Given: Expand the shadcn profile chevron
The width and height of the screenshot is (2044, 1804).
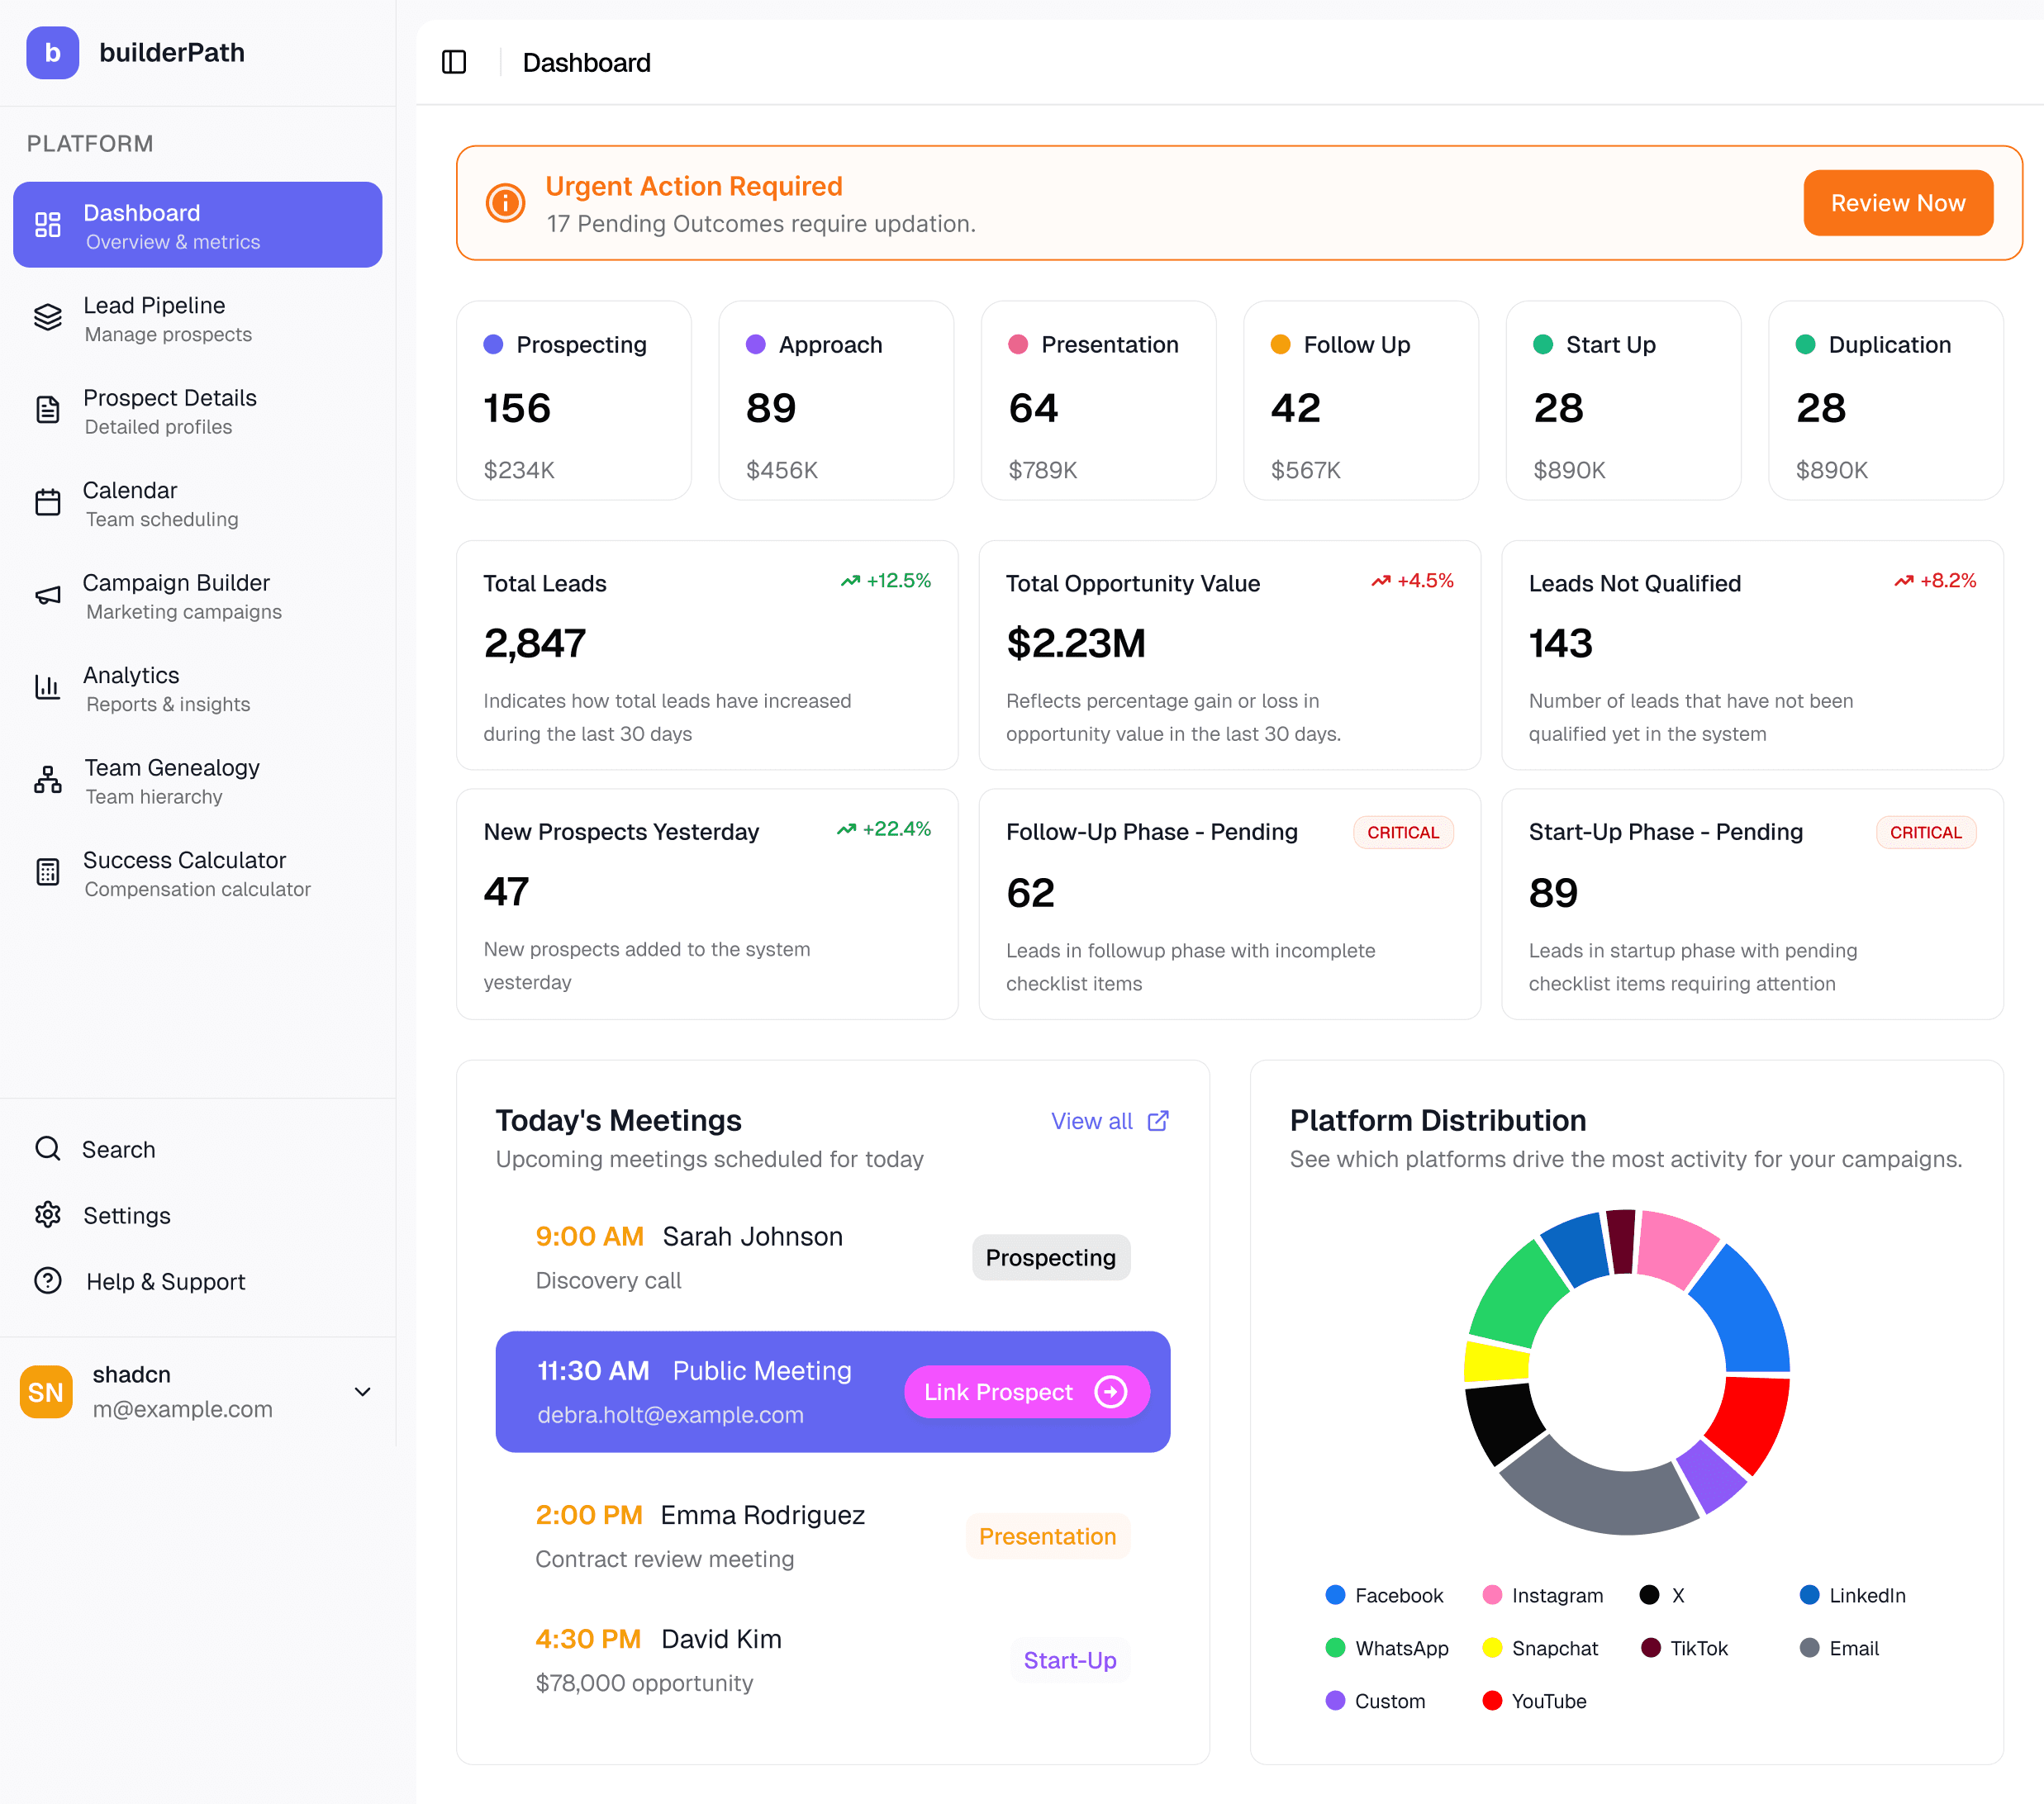Looking at the screenshot, I should [362, 1391].
